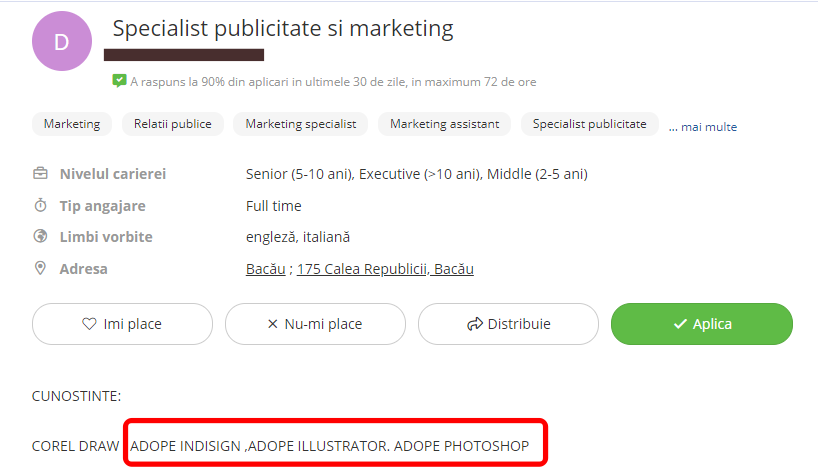Share the job using Distribuie
The image size is (818, 474).
pos(508,324)
